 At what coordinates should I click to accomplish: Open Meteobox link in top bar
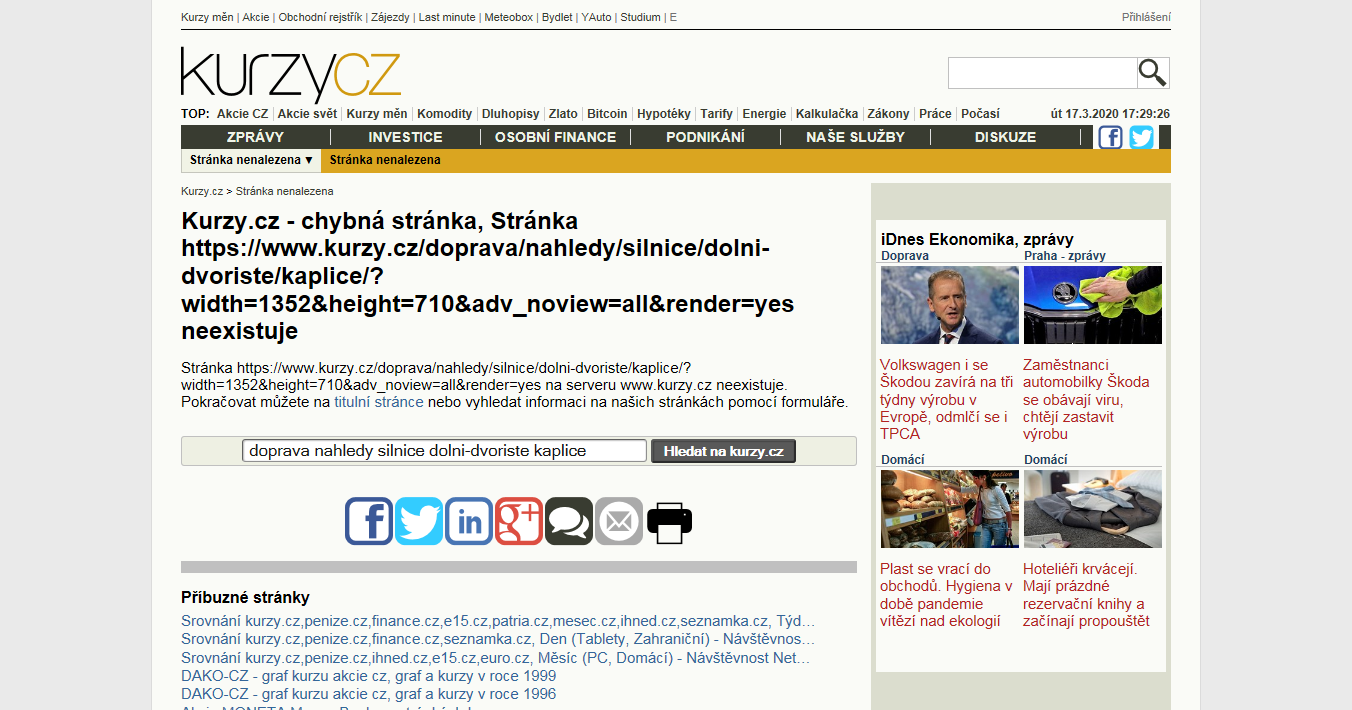point(509,17)
